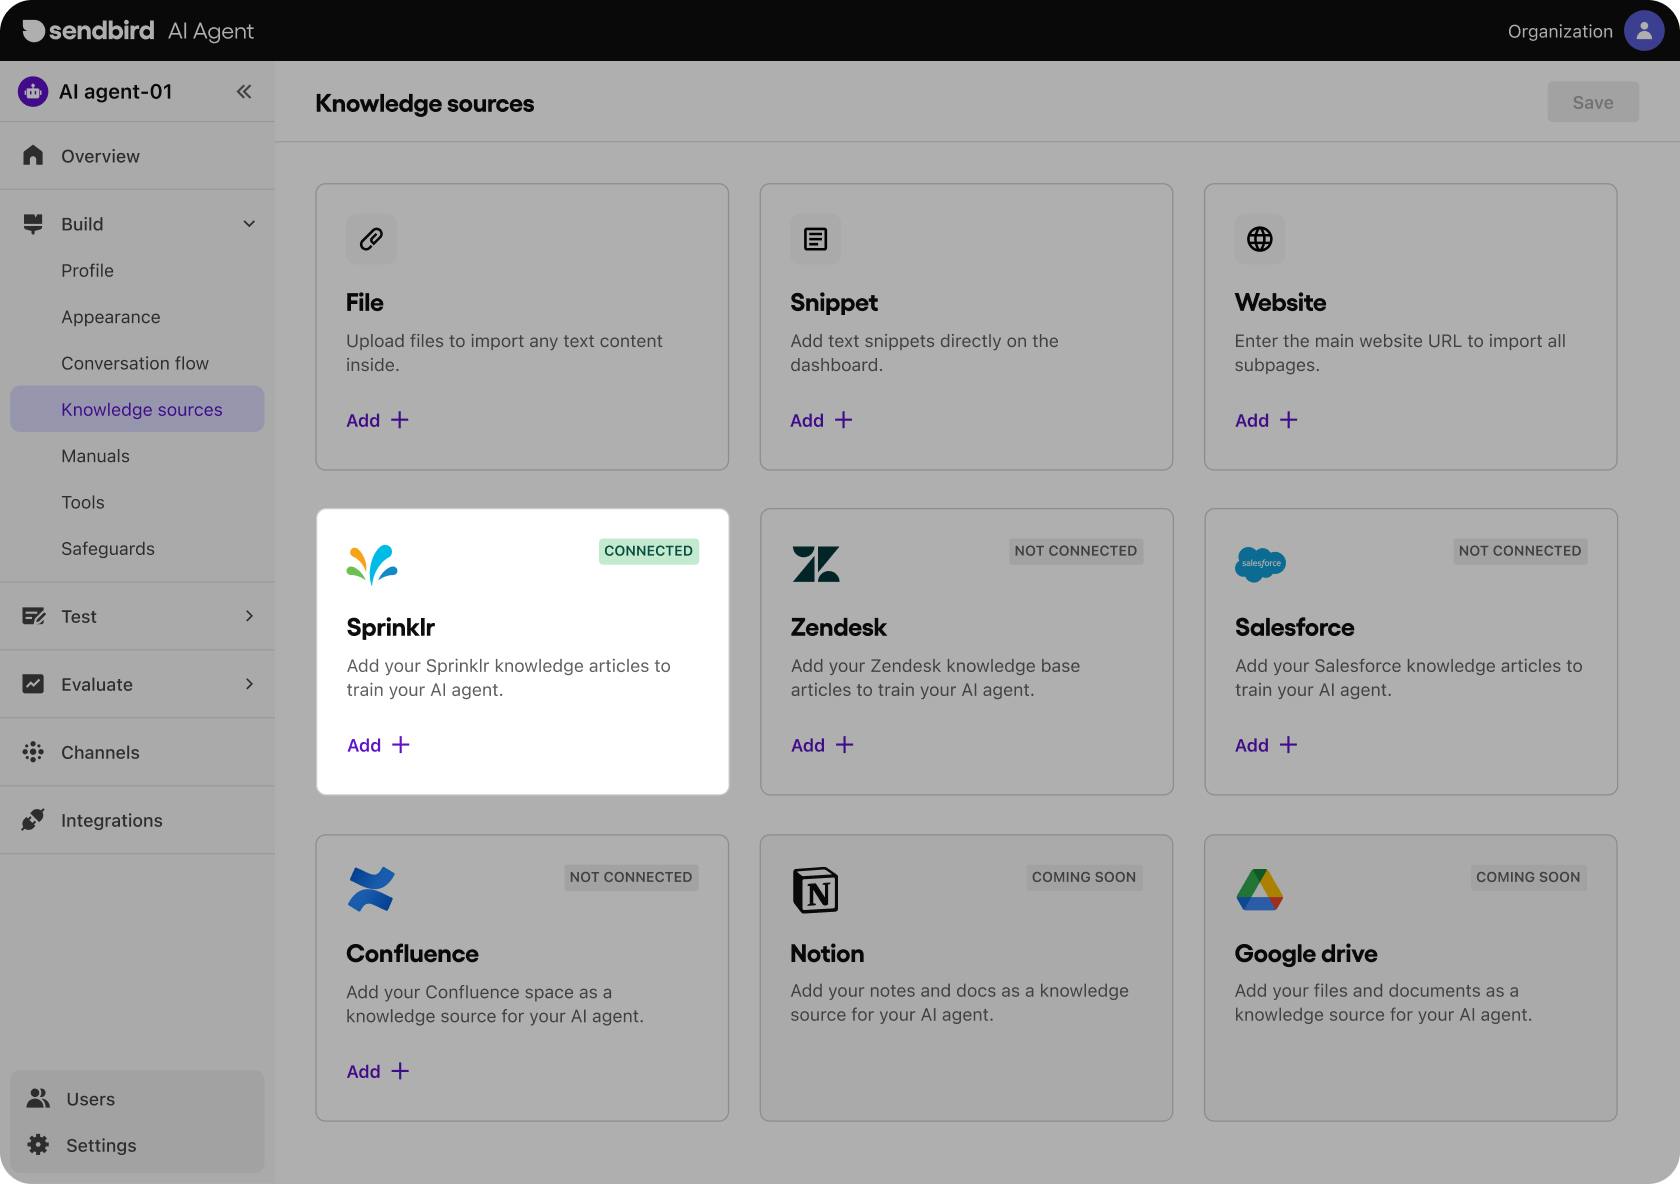Click the Sprinklr logo
The image size is (1680, 1184).
[x=371, y=564]
